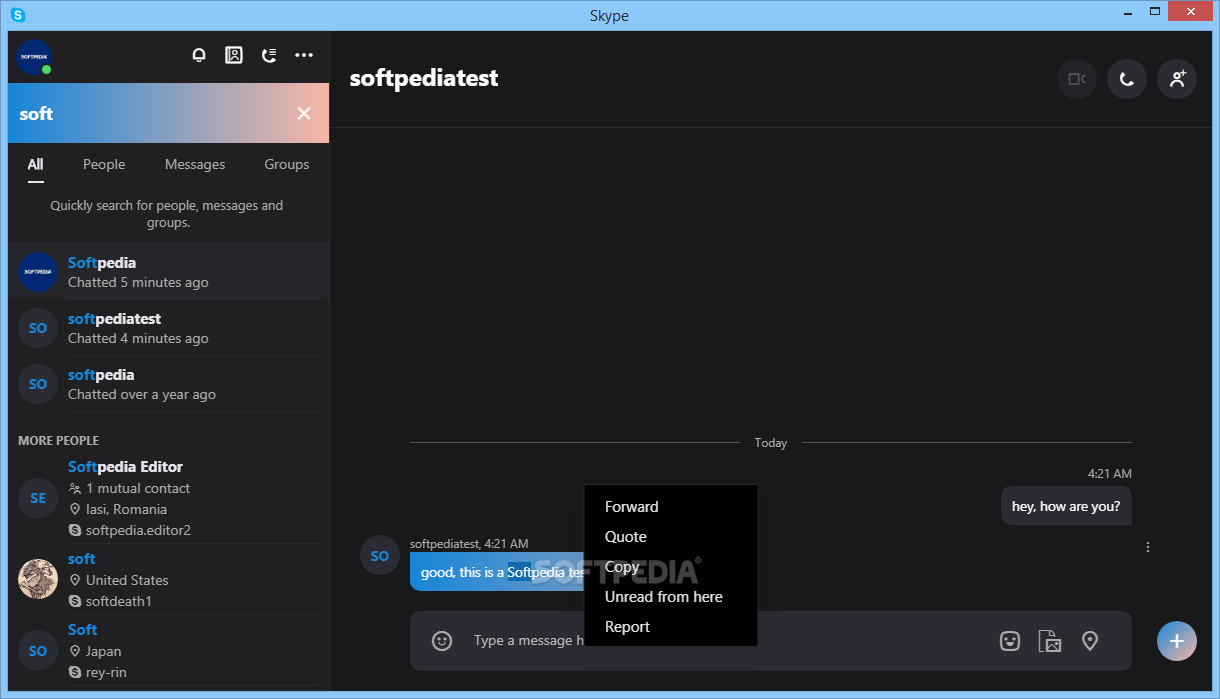The image size is (1220, 699).
Task: Click the 'softdeath1' Skype name
Action: click(x=119, y=601)
